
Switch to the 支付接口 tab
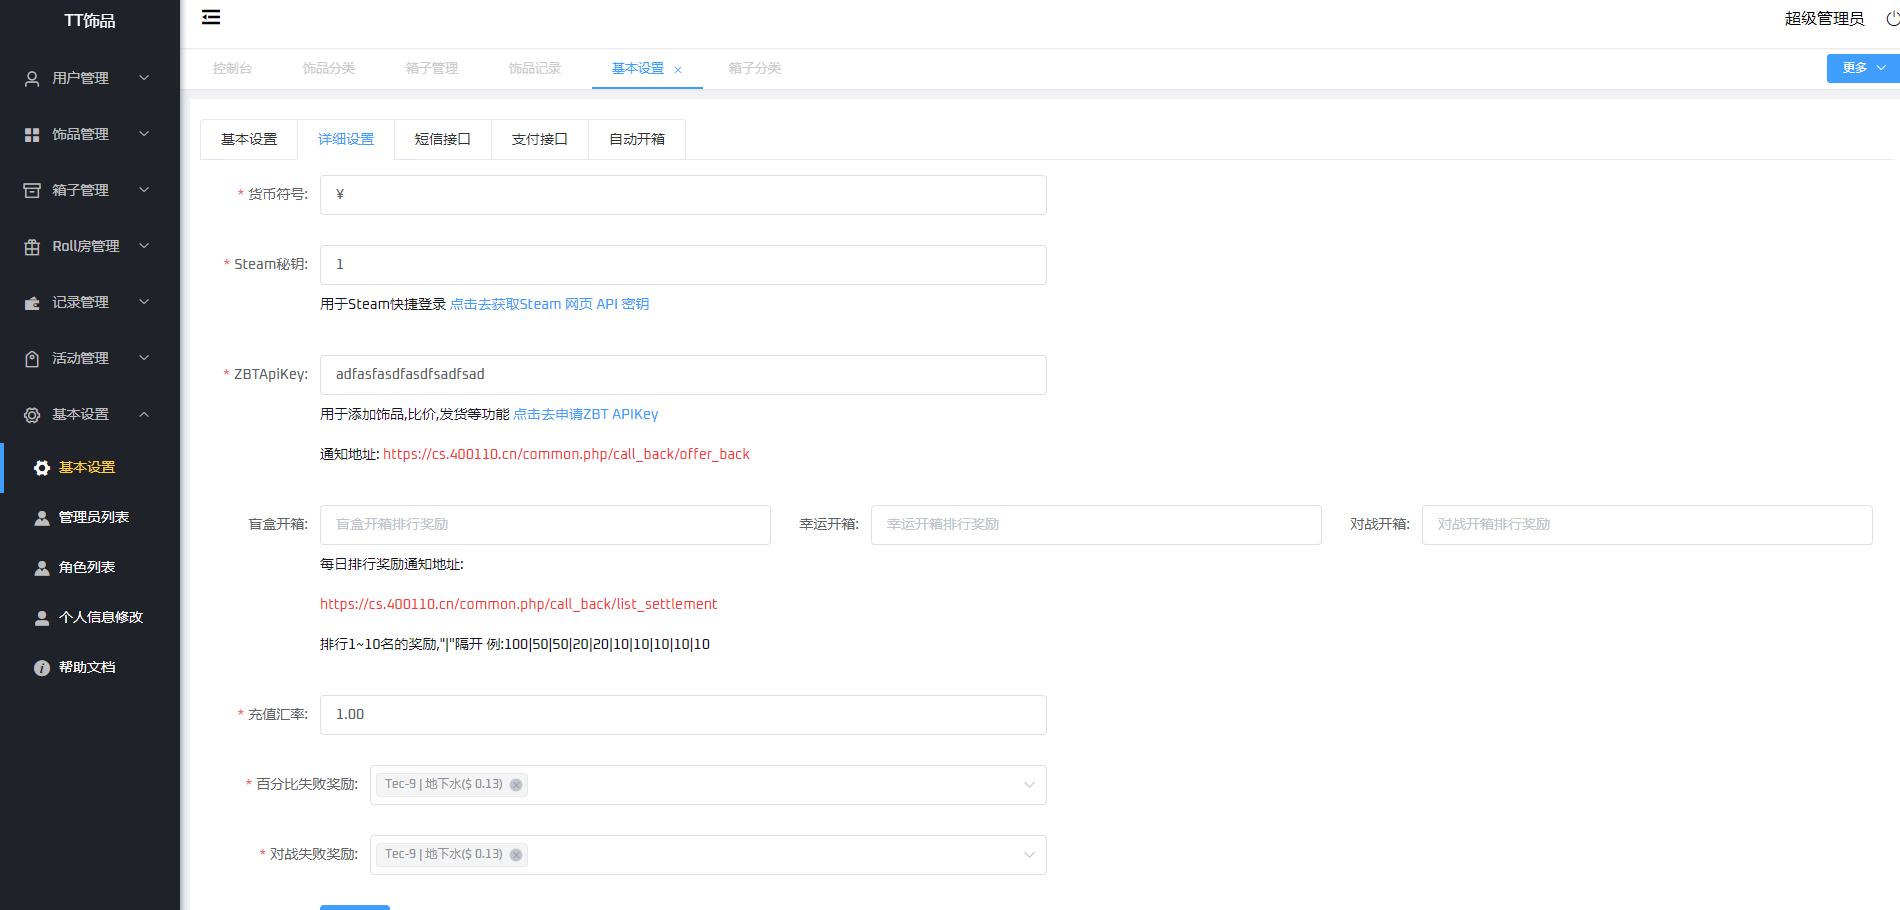pyautogui.click(x=539, y=139)
